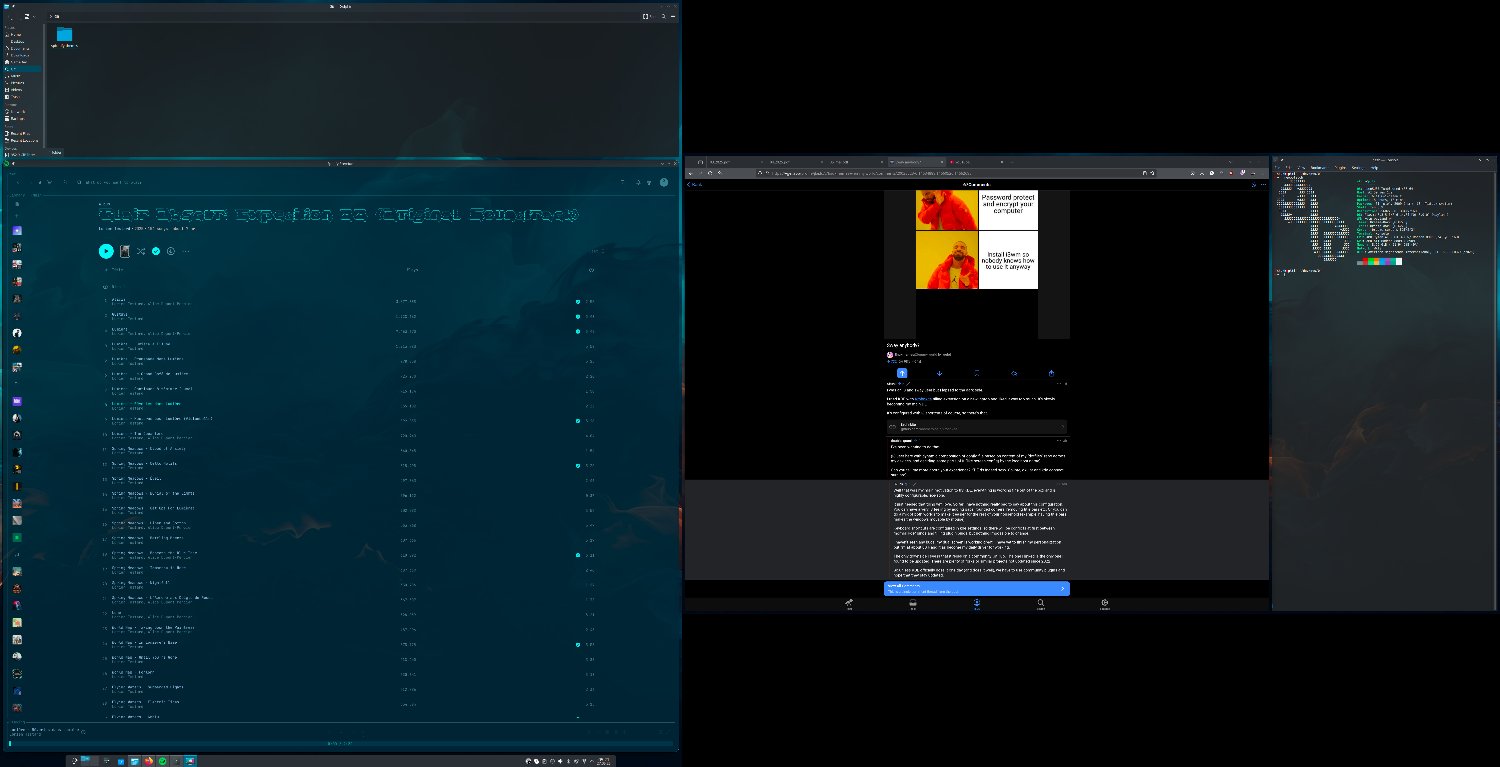Open the Help menu in the terminal window
1500x767 pixels.
[1375, 167]
